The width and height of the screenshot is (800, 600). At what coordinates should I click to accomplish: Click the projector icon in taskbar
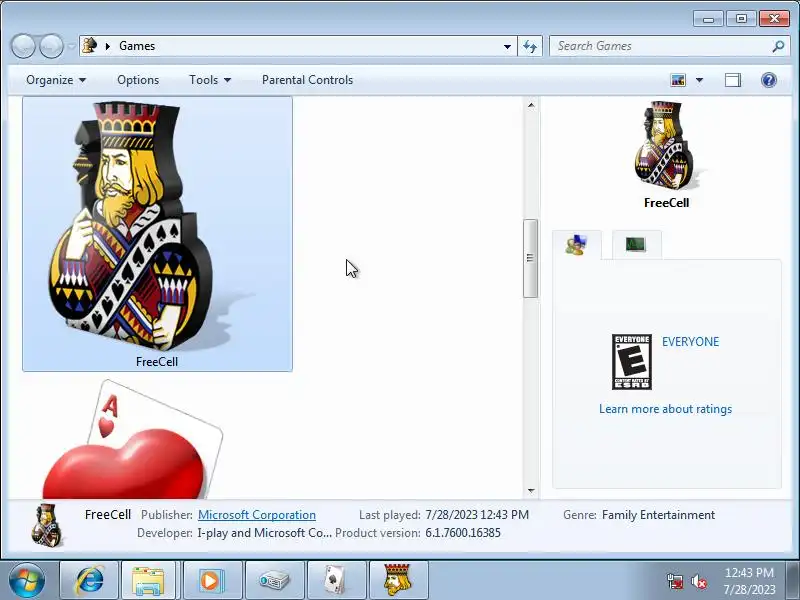(274, 580)
